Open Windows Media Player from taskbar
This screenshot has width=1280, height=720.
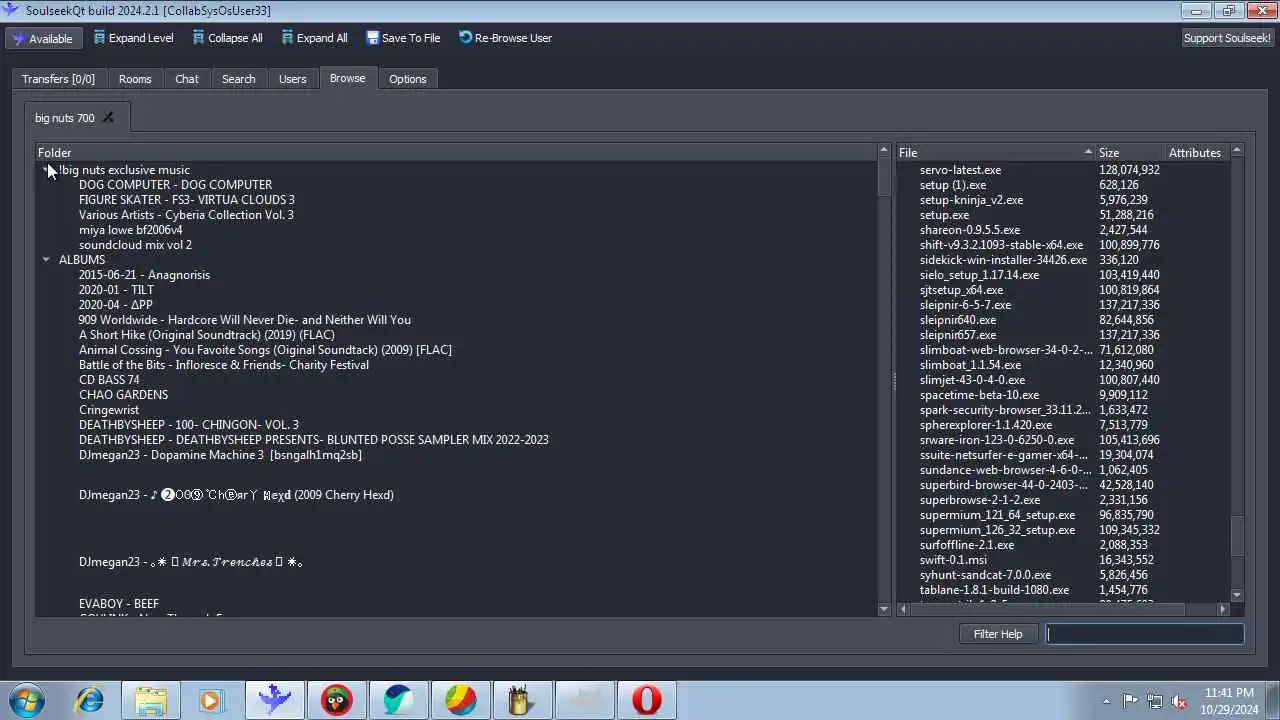point(212,700)
